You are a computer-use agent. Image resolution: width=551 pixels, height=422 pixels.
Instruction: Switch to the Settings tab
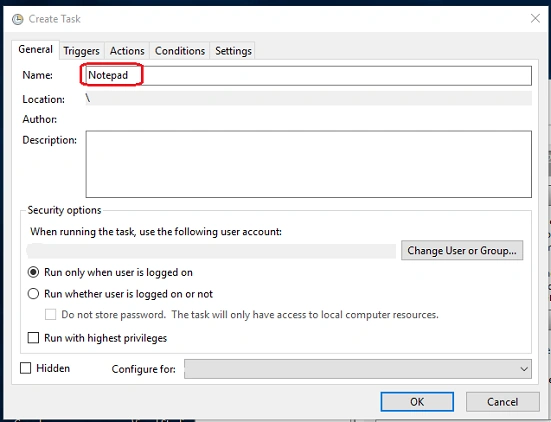[233, 51]
